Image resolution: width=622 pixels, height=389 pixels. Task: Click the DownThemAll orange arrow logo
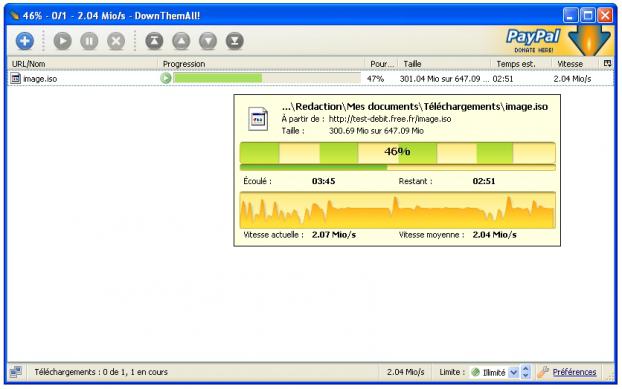coord(589,40)
